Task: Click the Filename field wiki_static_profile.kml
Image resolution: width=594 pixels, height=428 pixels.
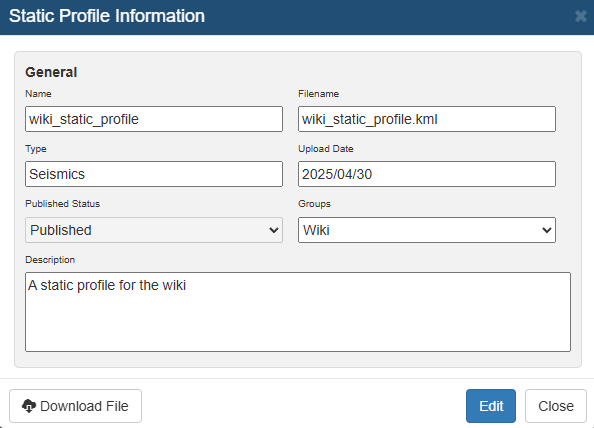Action: point(427,119)
